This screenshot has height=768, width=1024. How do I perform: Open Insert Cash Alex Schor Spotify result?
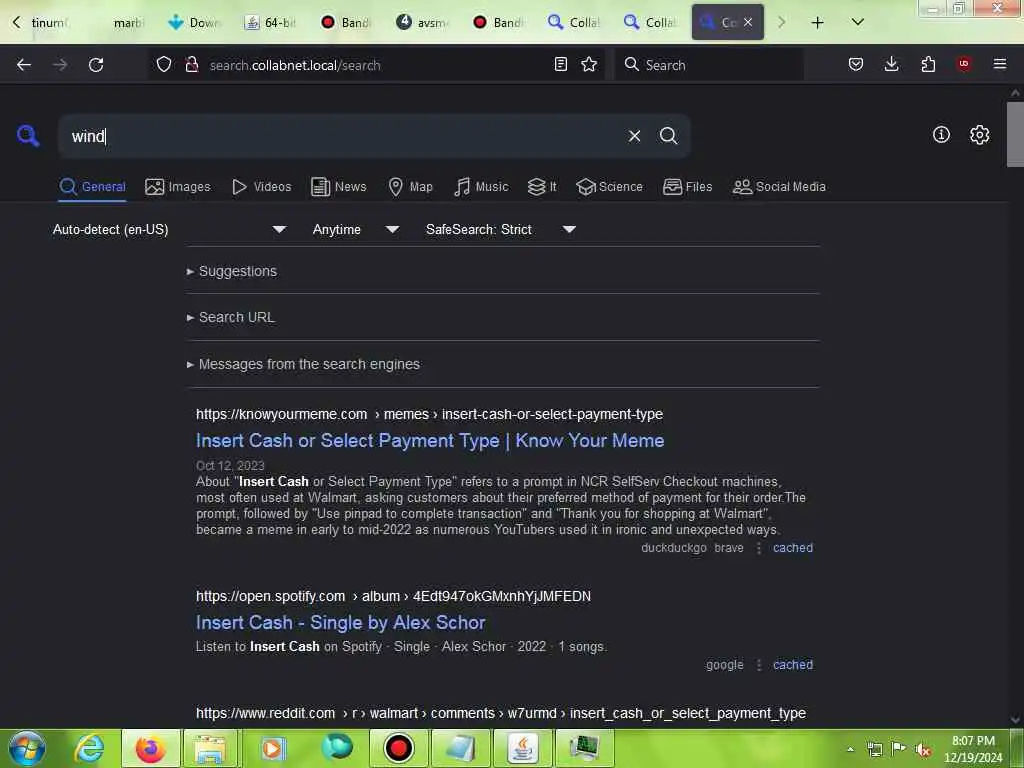coord(340,623)
